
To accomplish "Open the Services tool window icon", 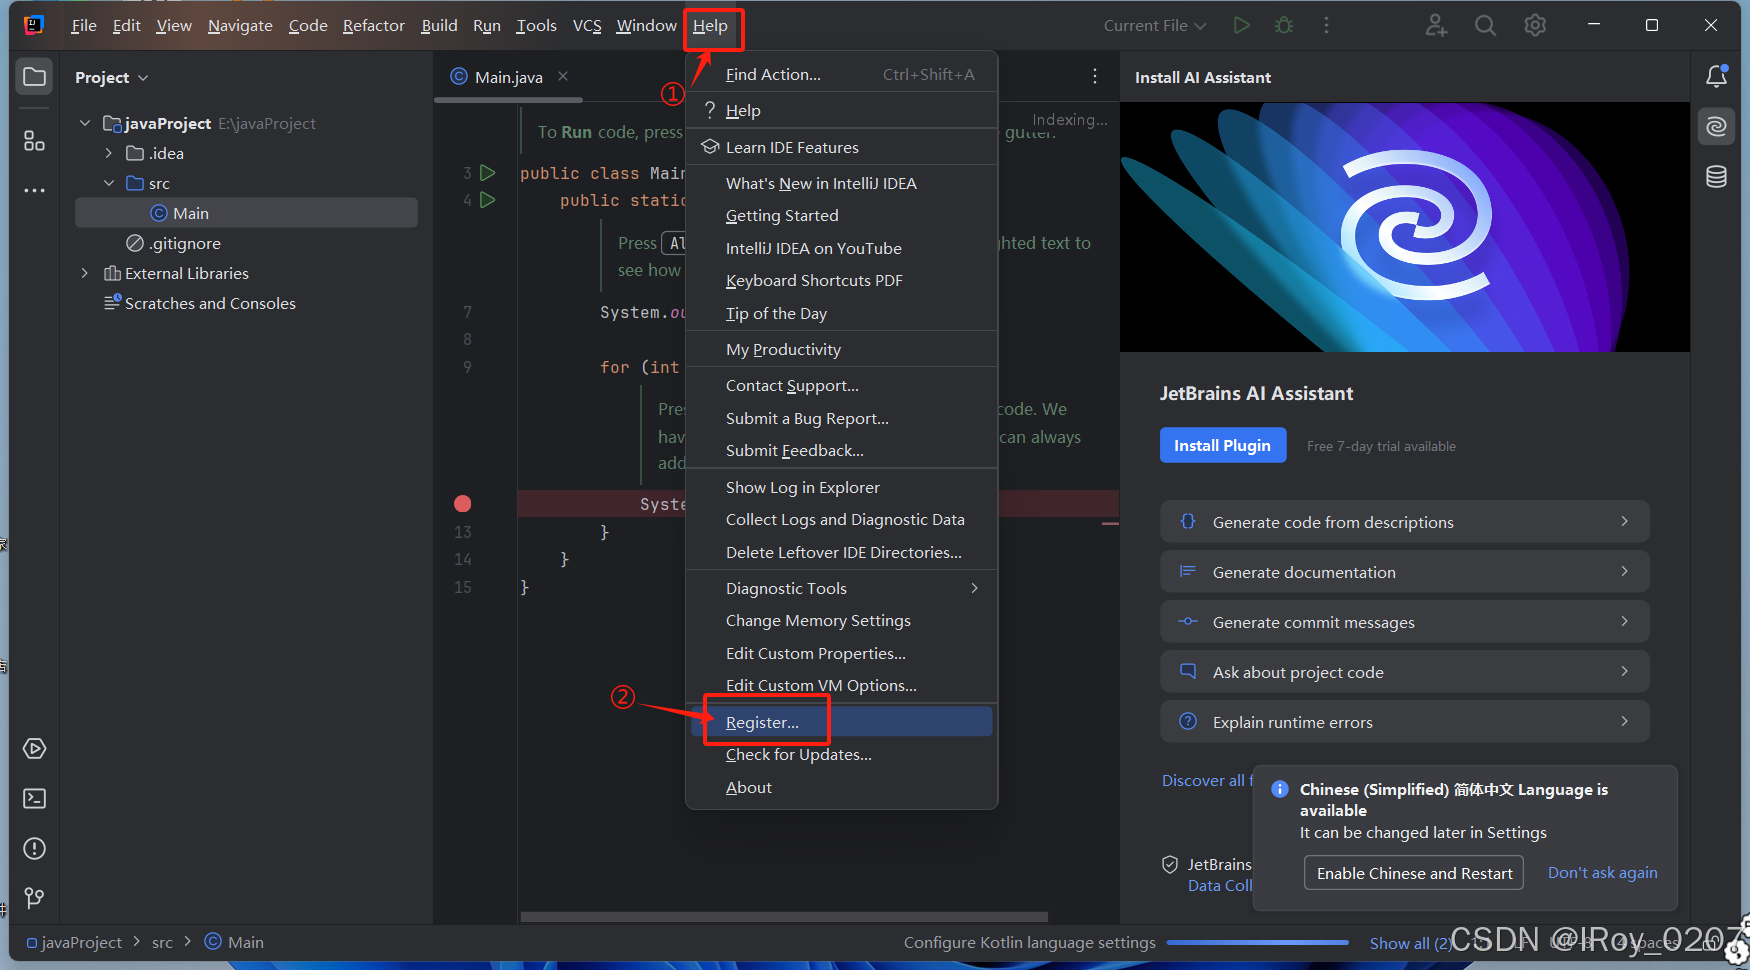I will pos(34,749).
